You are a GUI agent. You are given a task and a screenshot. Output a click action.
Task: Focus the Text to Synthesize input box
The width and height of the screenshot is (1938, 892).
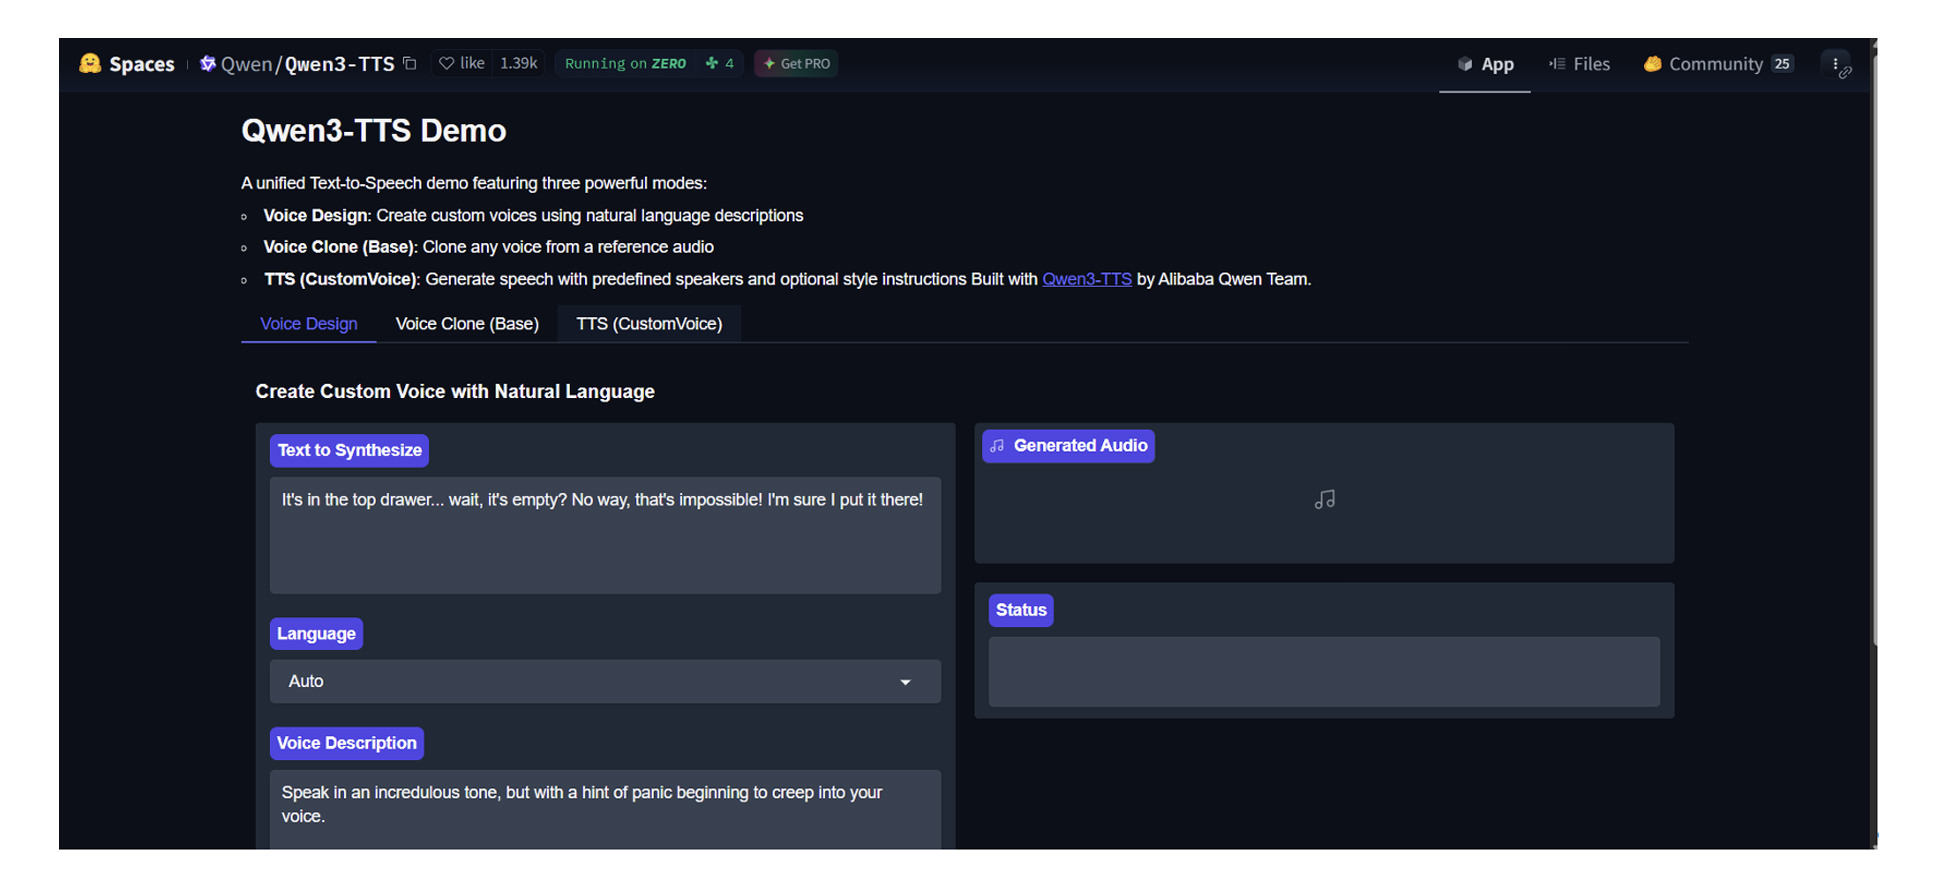[x=605, y=535]
